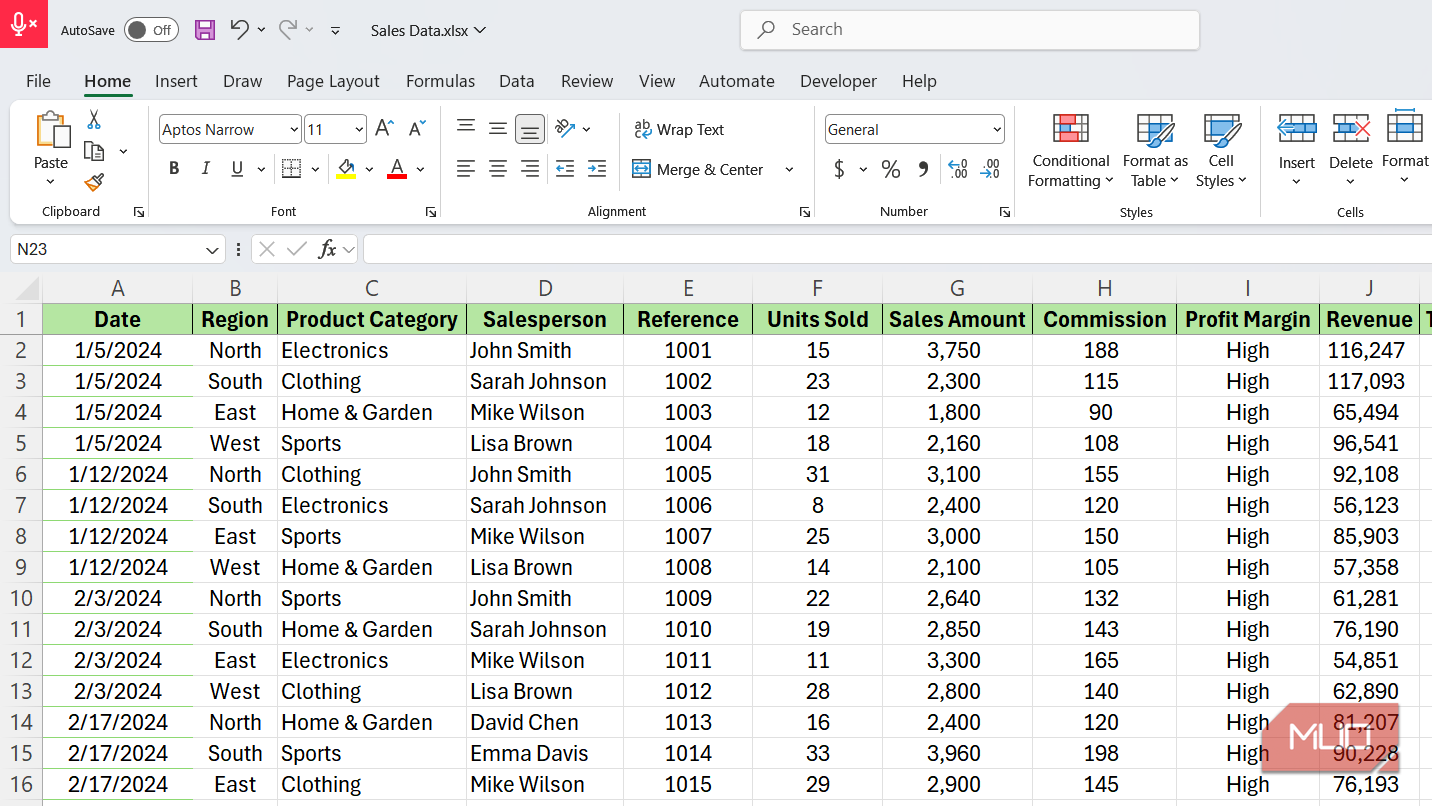Decrease font size with small A icon
This screenshot has height=806, width=1432.
pyautogui.click(x=418, y=129)
